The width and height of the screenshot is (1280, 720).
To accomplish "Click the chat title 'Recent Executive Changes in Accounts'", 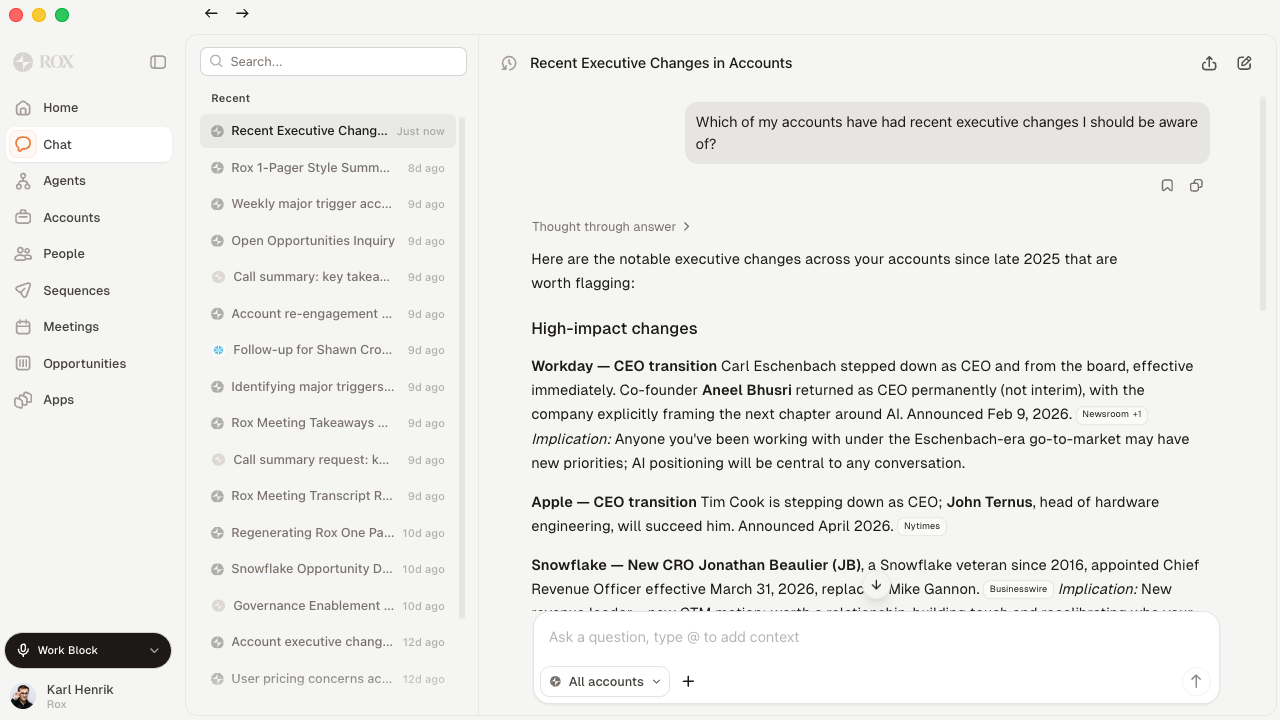I will [661, 63].
